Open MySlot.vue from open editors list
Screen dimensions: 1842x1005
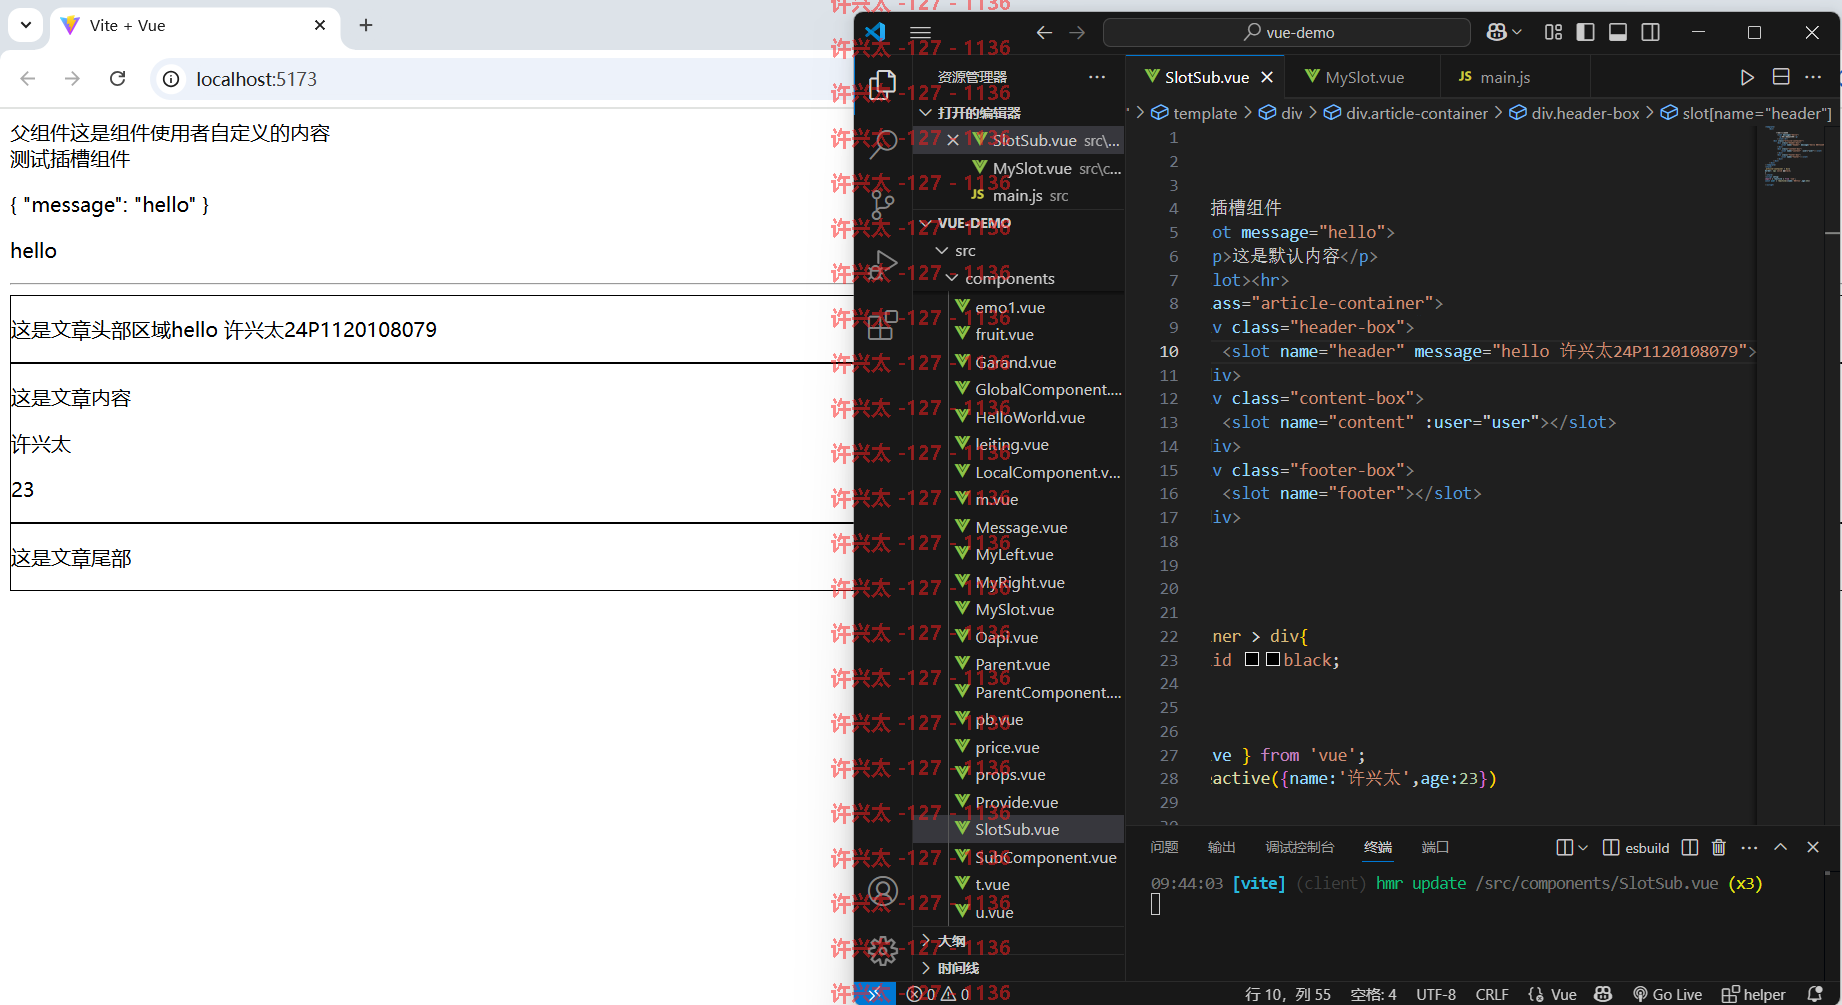point(1018,168)
